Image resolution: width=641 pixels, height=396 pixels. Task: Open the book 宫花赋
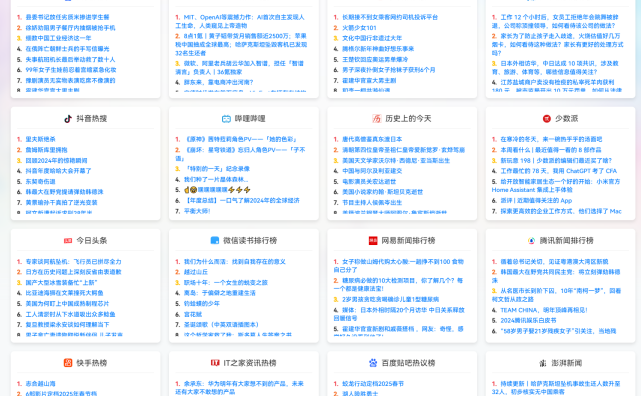193,314
